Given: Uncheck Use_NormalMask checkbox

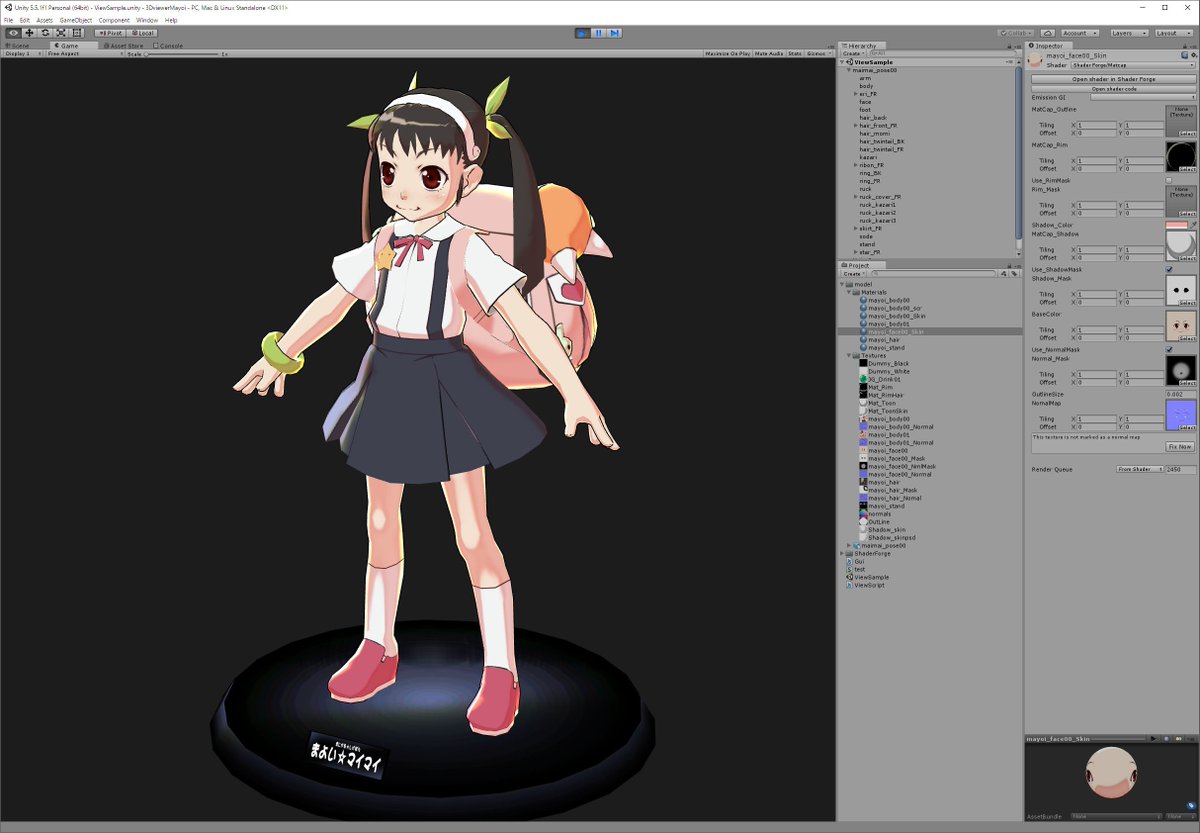Looking at the screenshot, I should (x=1169, y=350).
